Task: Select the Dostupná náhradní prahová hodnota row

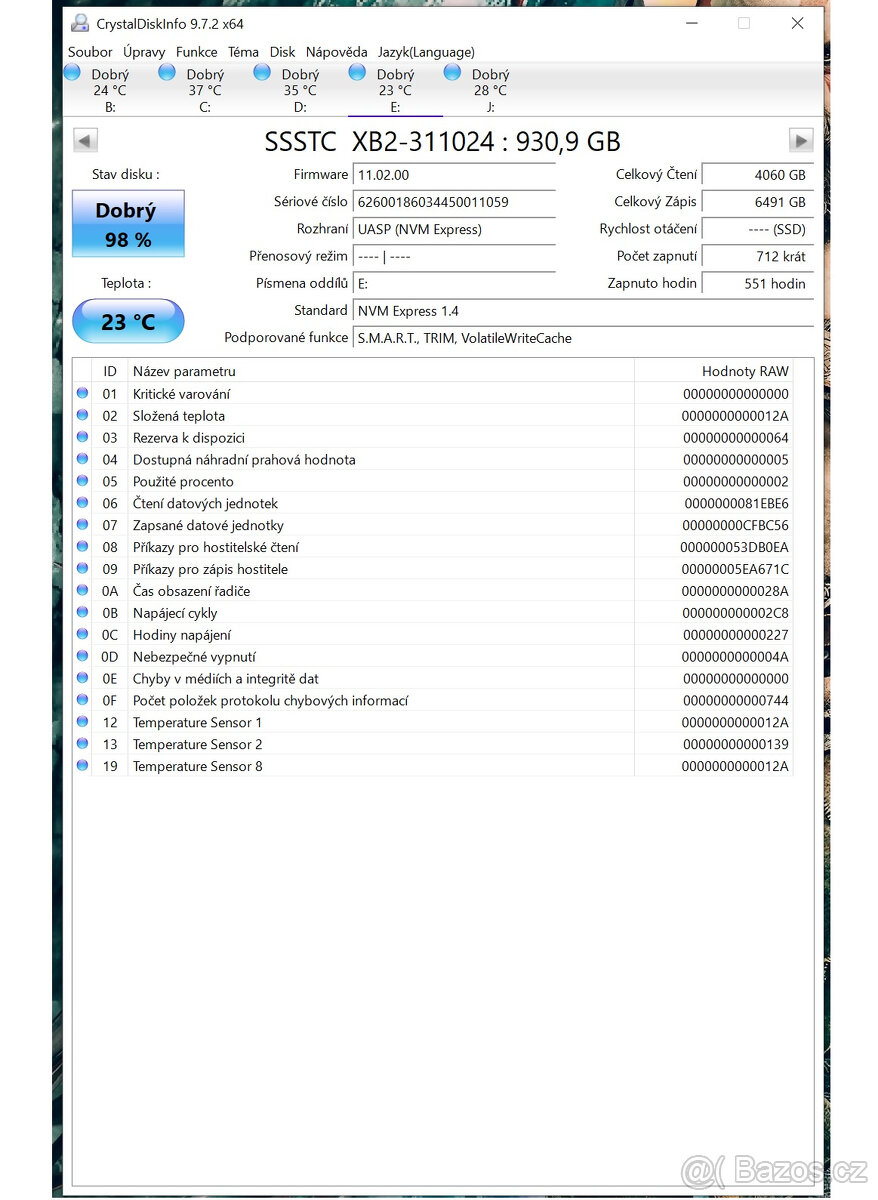Action: coord(433,460)
